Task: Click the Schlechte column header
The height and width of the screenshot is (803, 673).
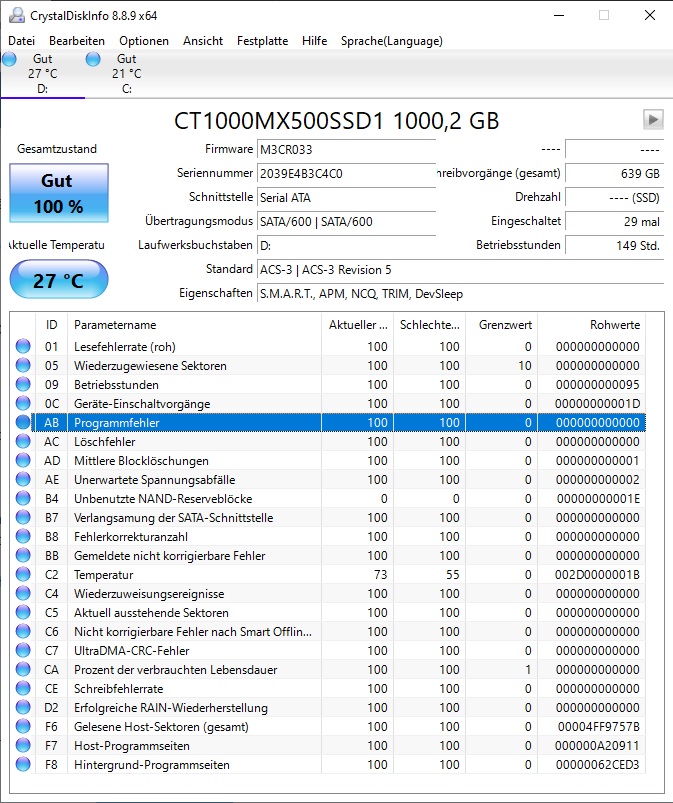Action: coord(429,325)
